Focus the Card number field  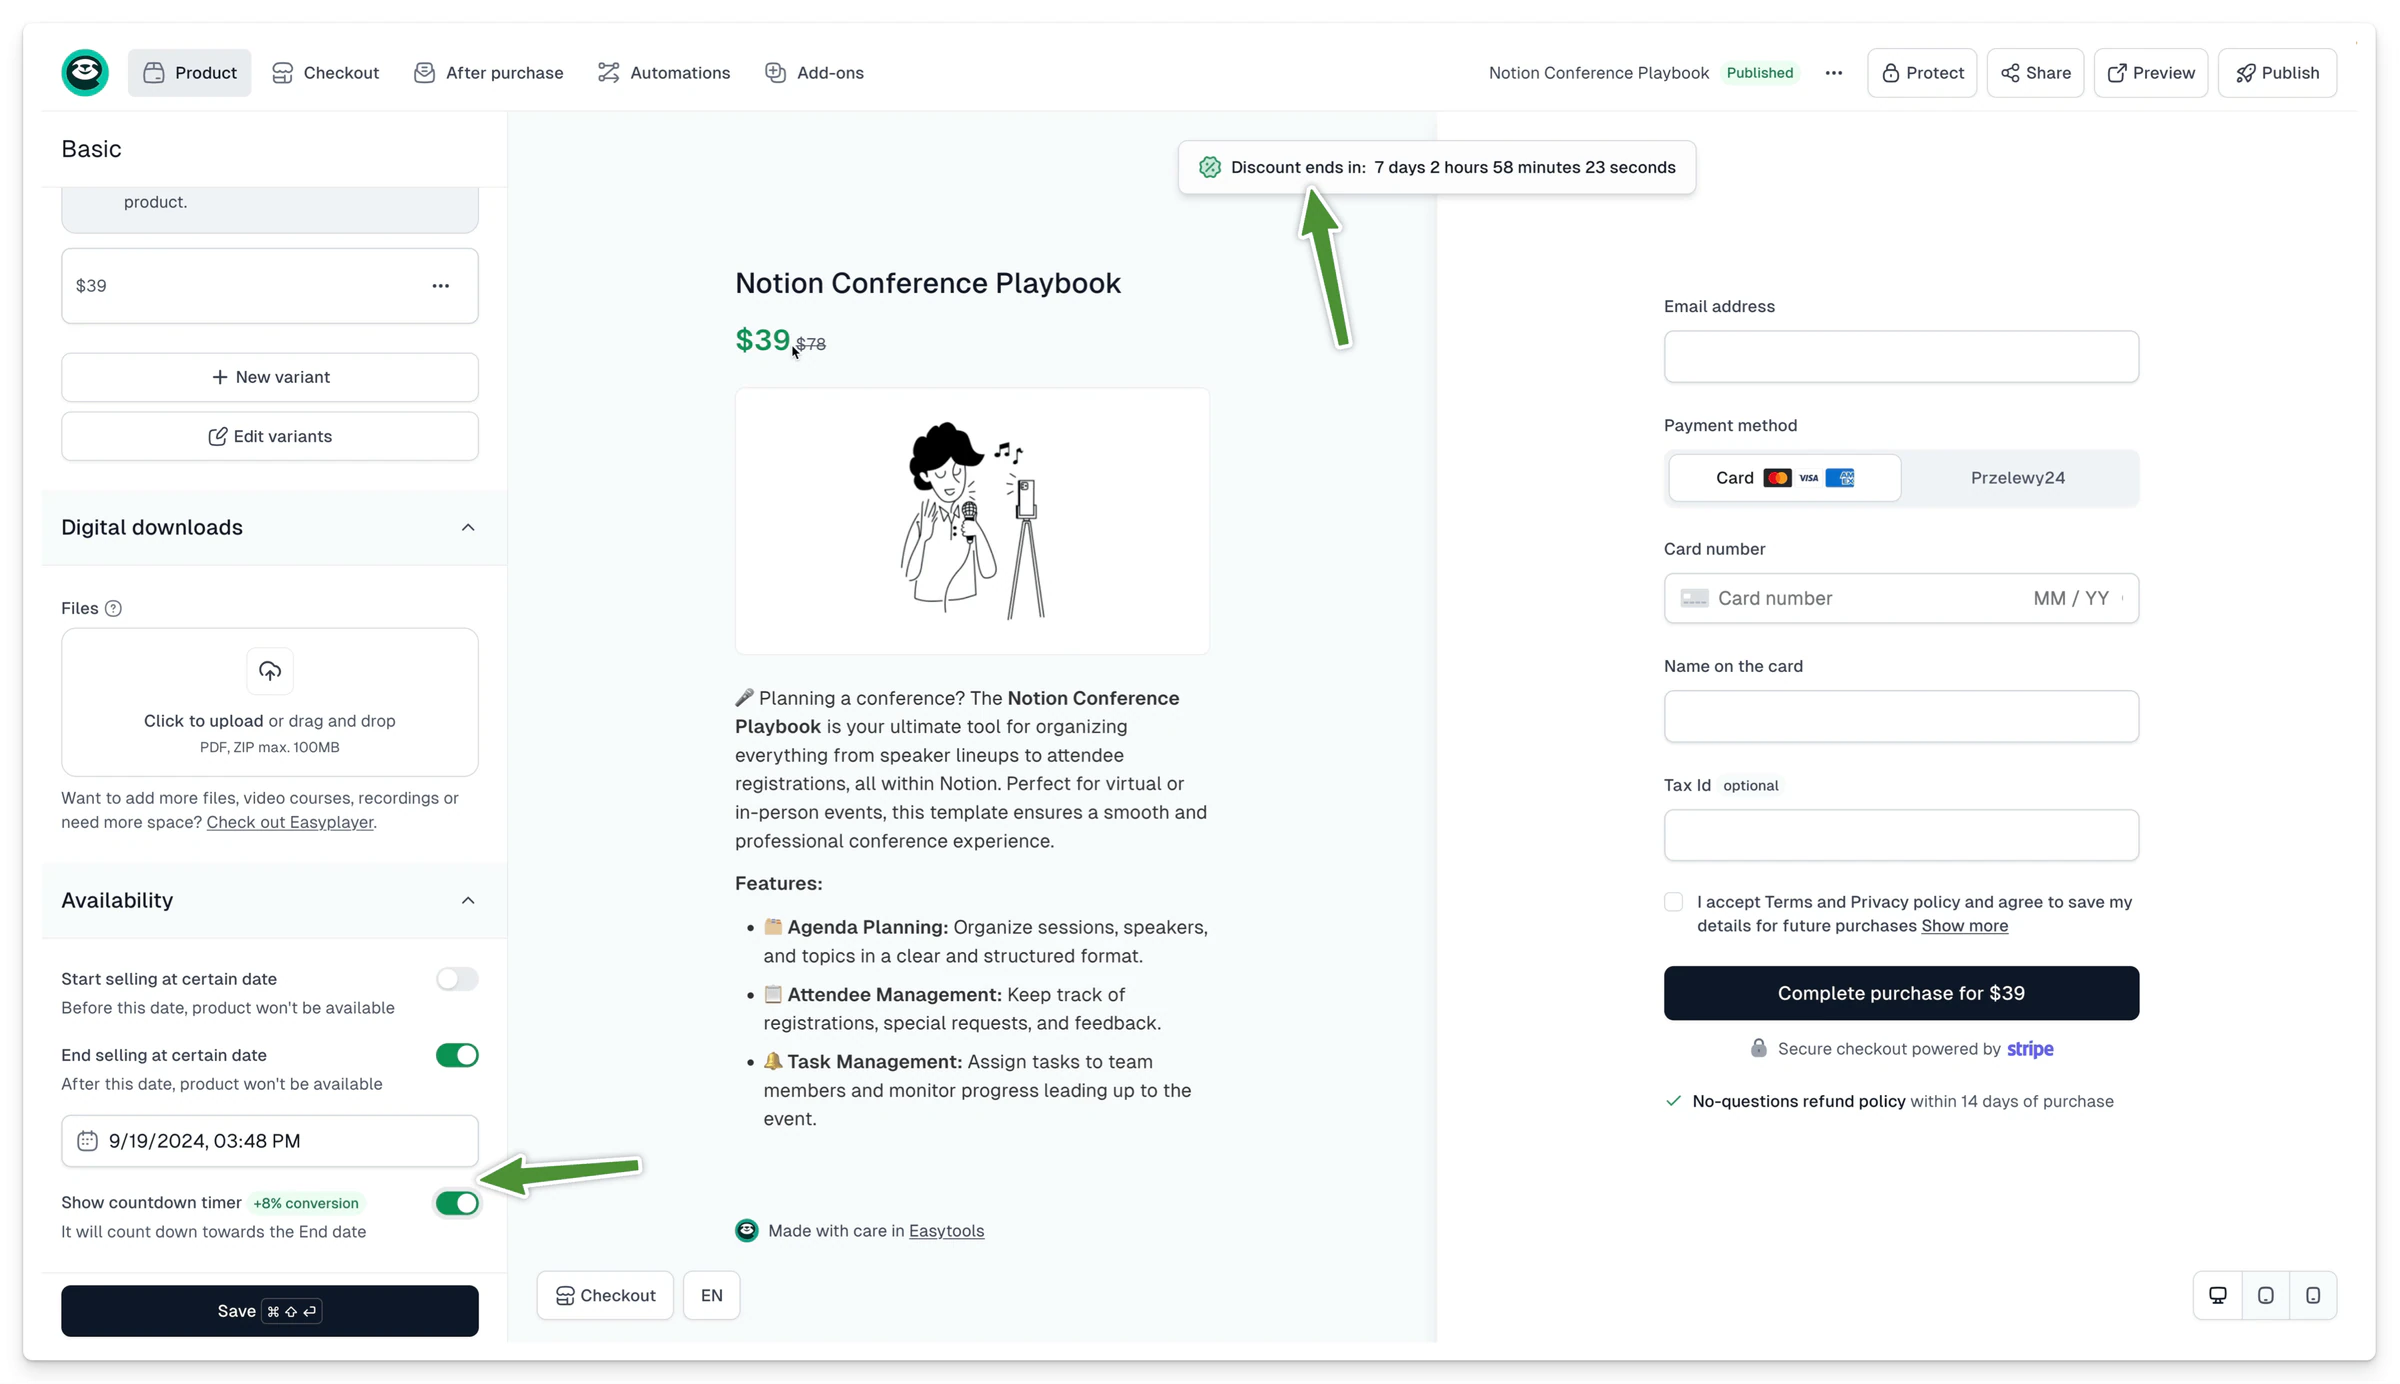[x=1901, y=598]
